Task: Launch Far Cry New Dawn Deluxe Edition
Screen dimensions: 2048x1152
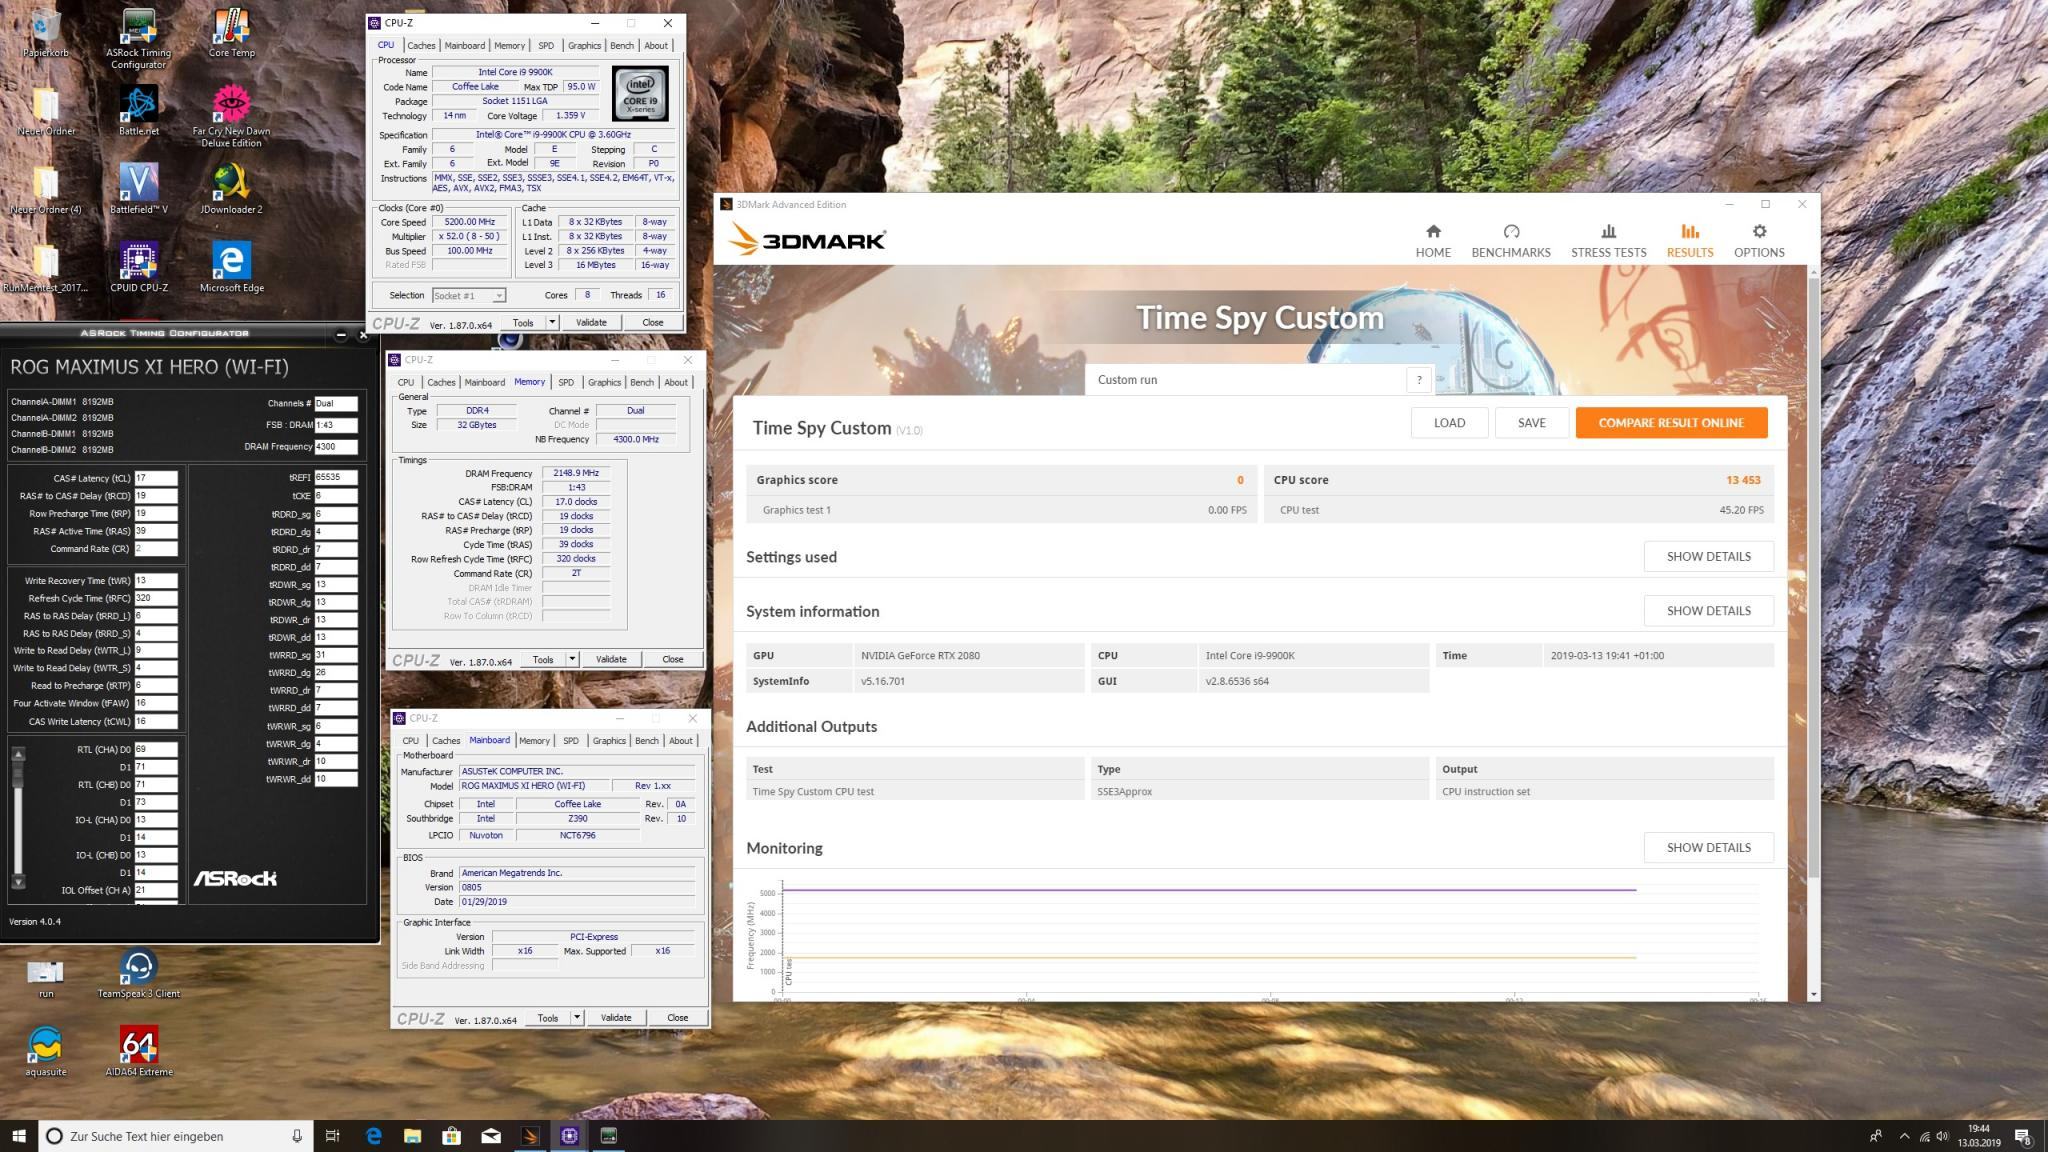Action: pos(231,117)
